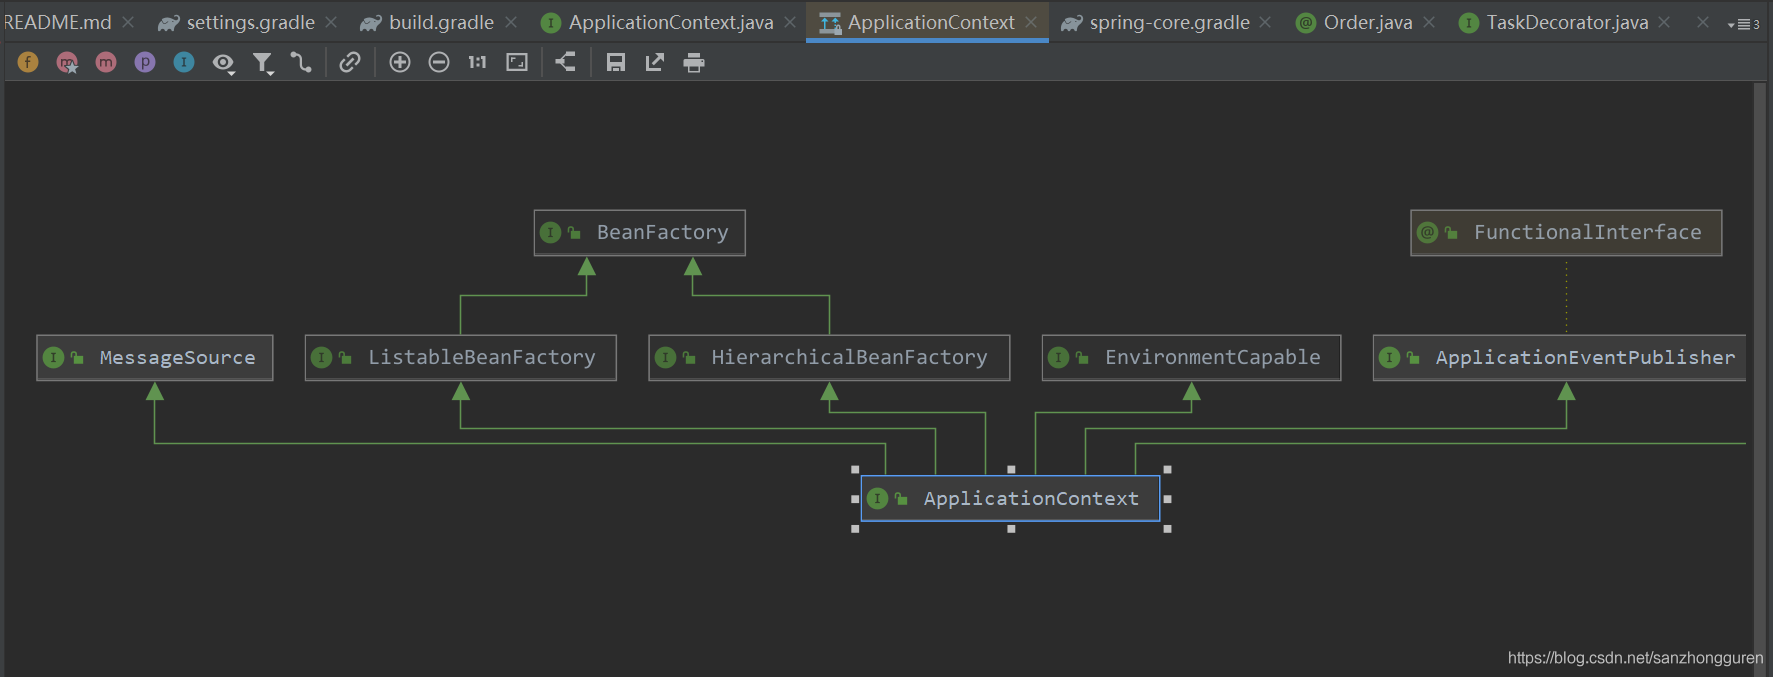Viewport: 1773px width, 677px height.
Task: Select the BeanFactory node in diagram
Action: coord(640,233)
